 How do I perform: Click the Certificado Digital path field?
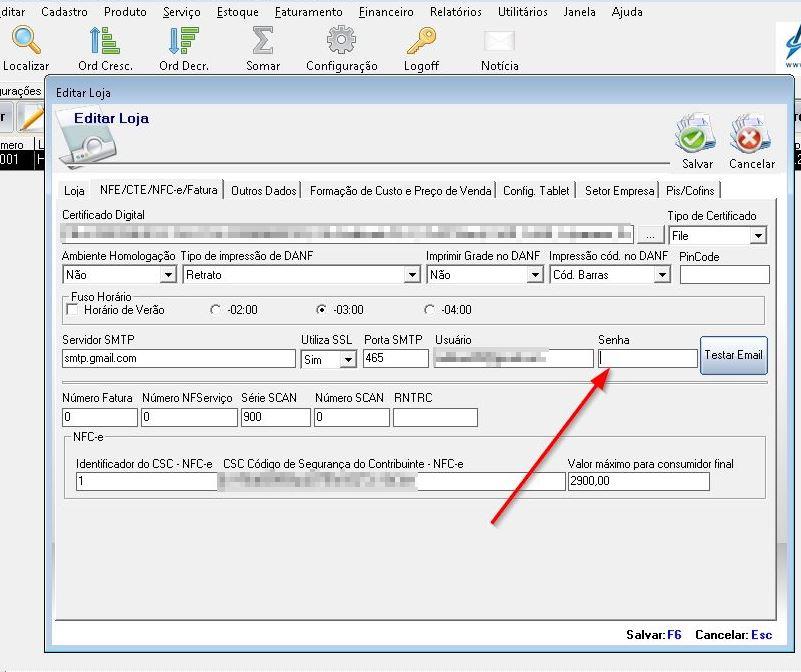pyautogui.click(x=347, y=235)
